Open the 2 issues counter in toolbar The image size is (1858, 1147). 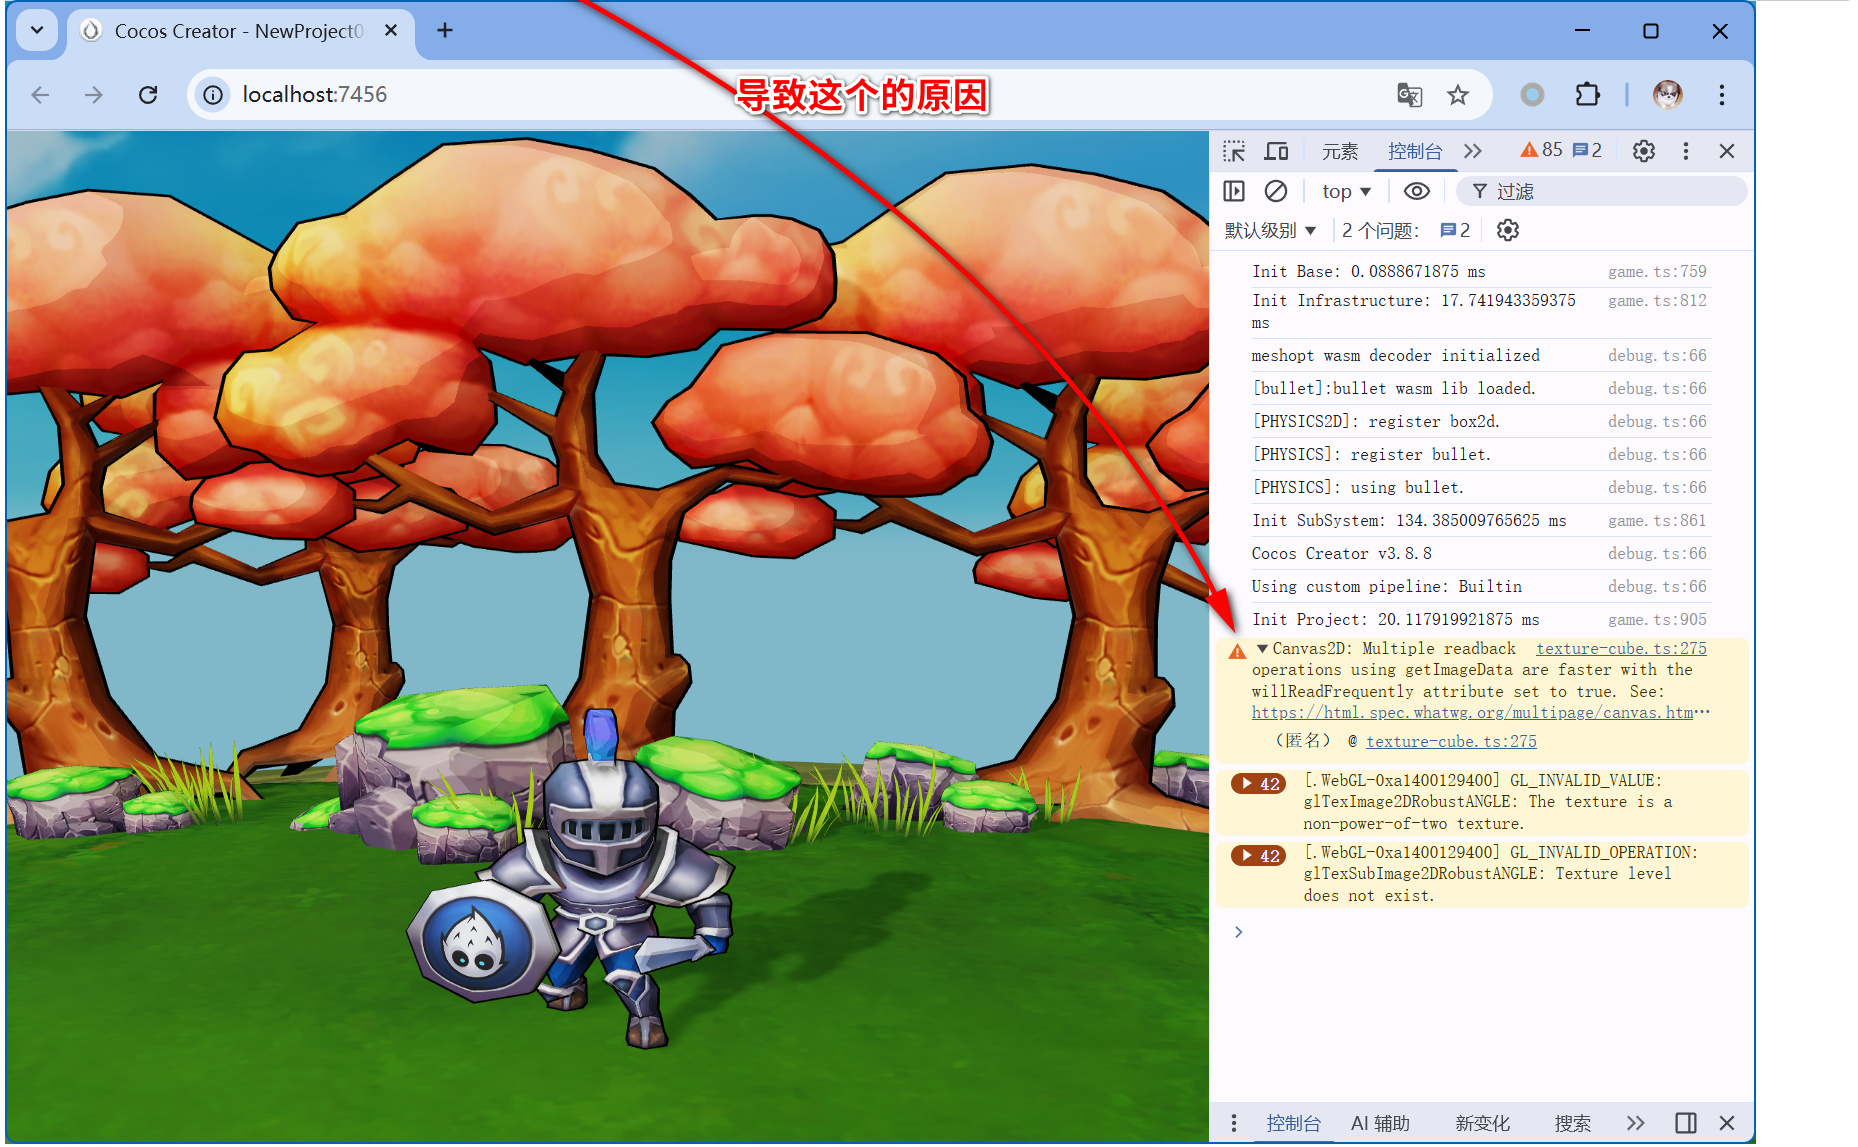tap(1587, 150)
